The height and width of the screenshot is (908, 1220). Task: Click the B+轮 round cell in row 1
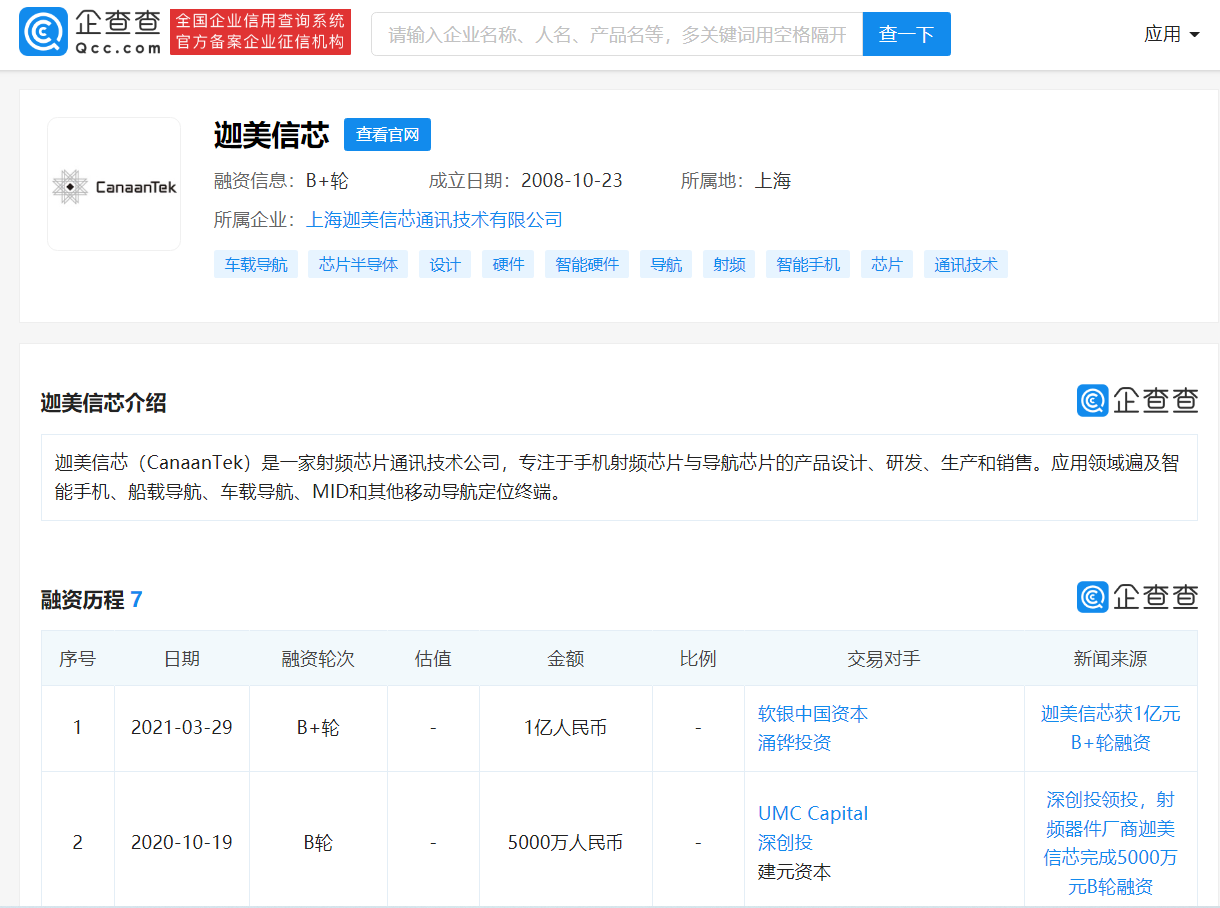(x=318, y=728)
